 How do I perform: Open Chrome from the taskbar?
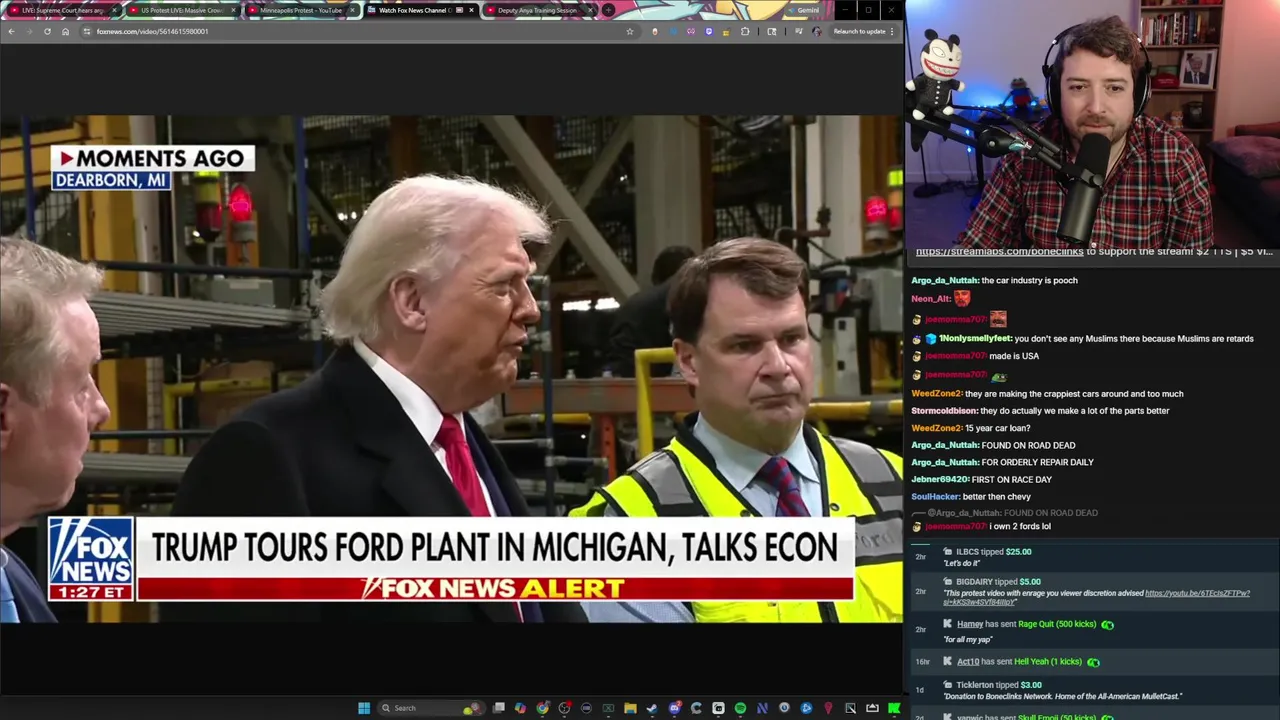[542, 708]
